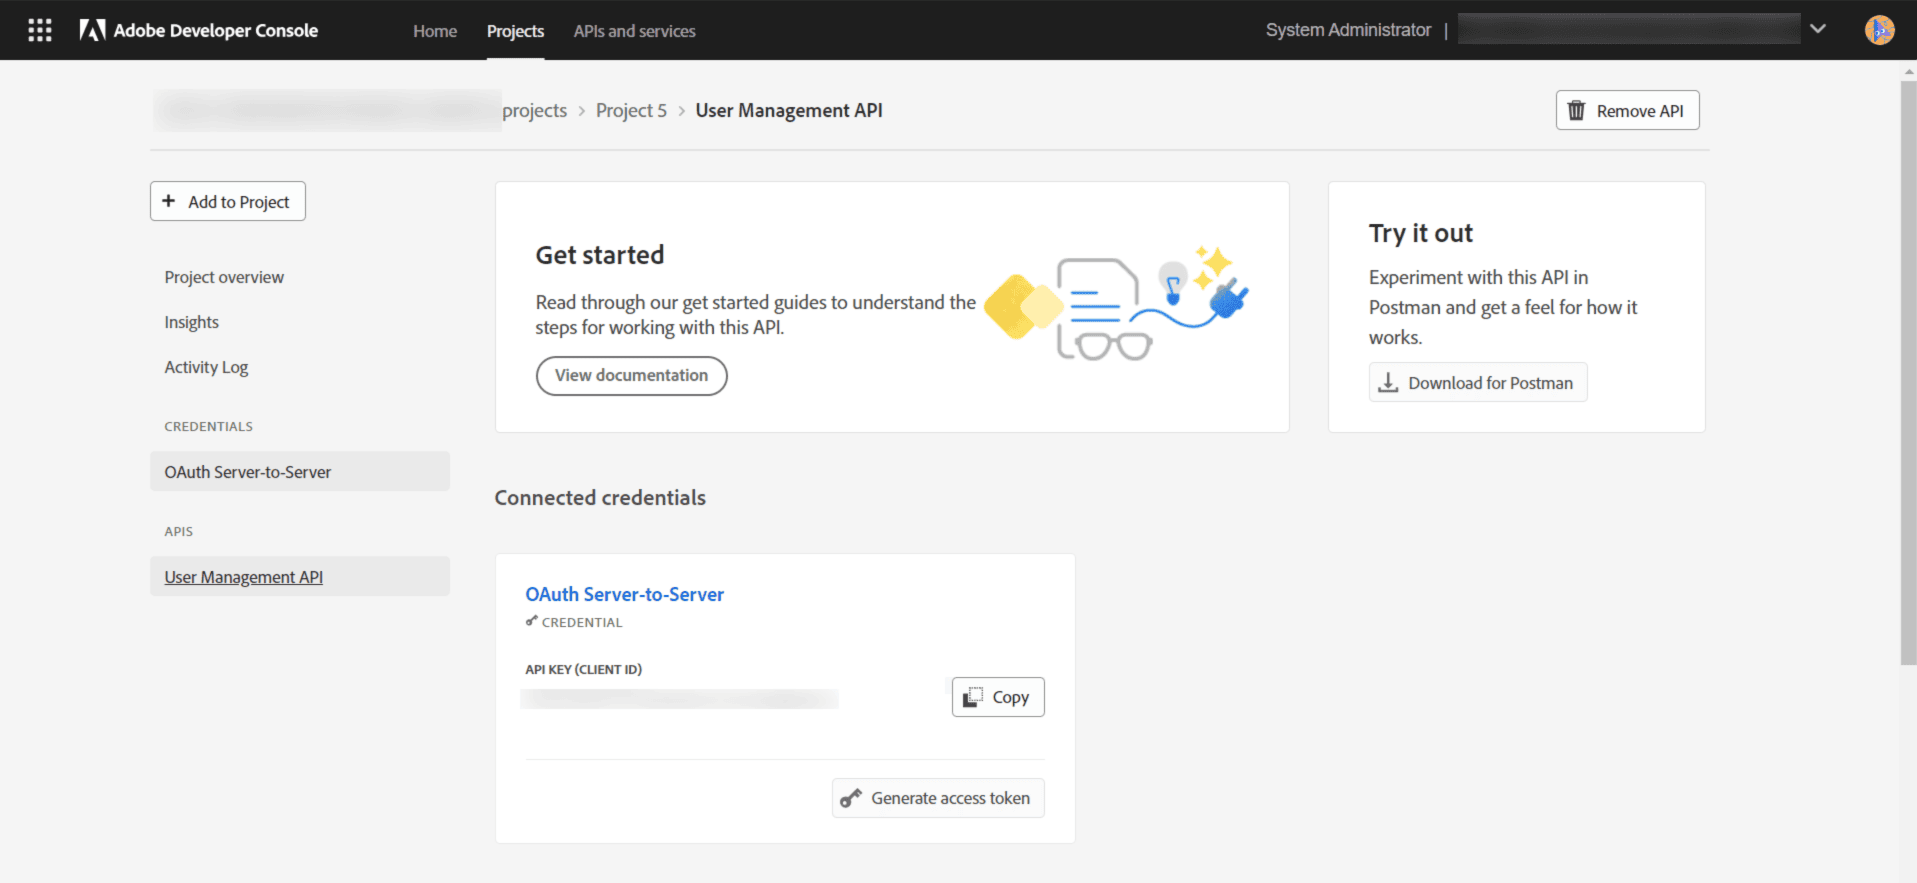Image resolution: width=1917 pixels, height=883 pixels.
Task: Click the key icon on Generate access token
Action: pyautogui.click(x=851, y=798)
